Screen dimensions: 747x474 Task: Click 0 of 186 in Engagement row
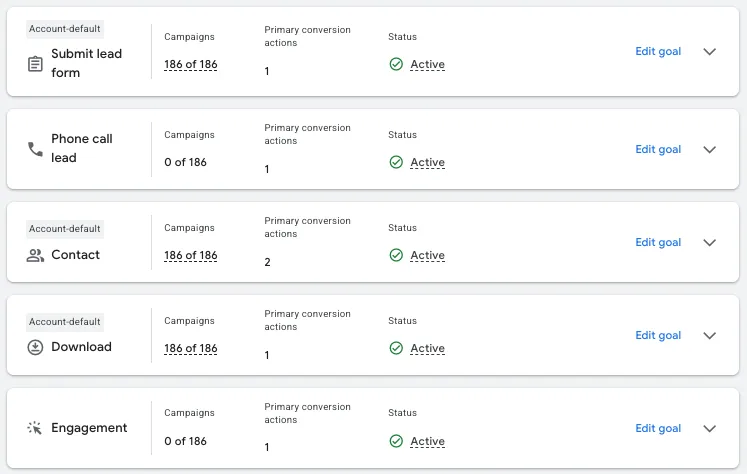[x=185, y=441]
